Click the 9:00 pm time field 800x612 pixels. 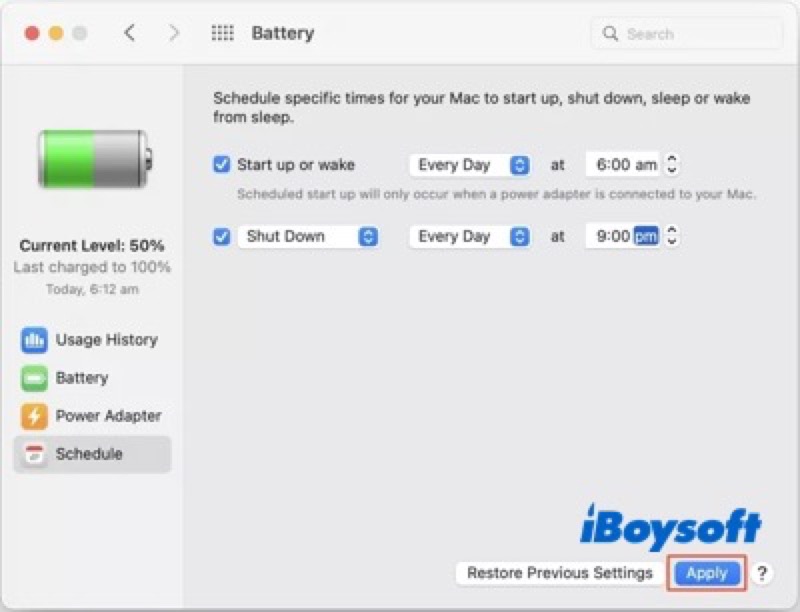tap(620, 237)
